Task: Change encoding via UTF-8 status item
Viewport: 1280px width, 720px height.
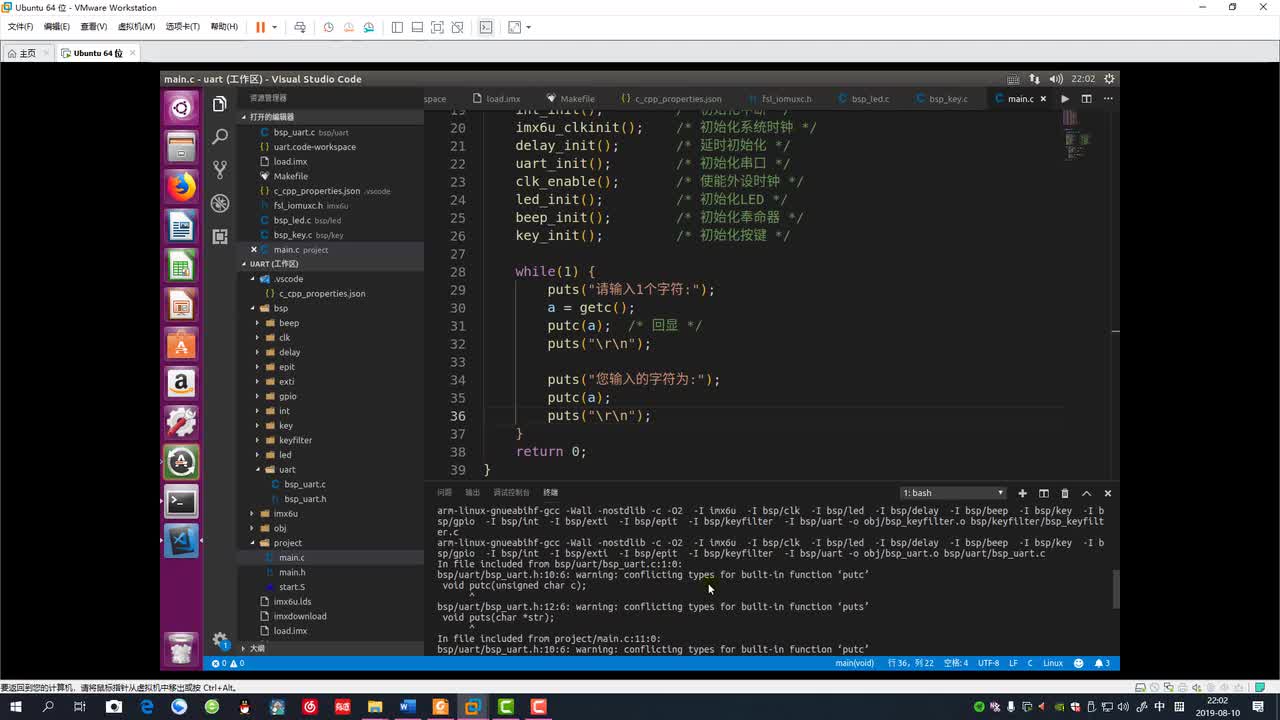Action: [988, 663]
